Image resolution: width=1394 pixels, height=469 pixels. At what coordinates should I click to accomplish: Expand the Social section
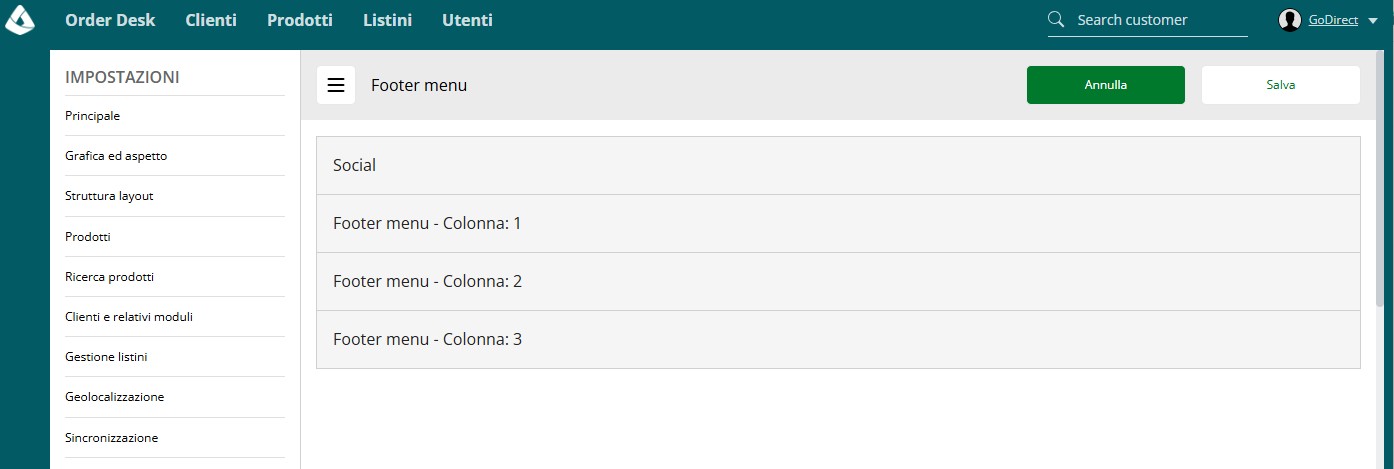tap(838, 165)
